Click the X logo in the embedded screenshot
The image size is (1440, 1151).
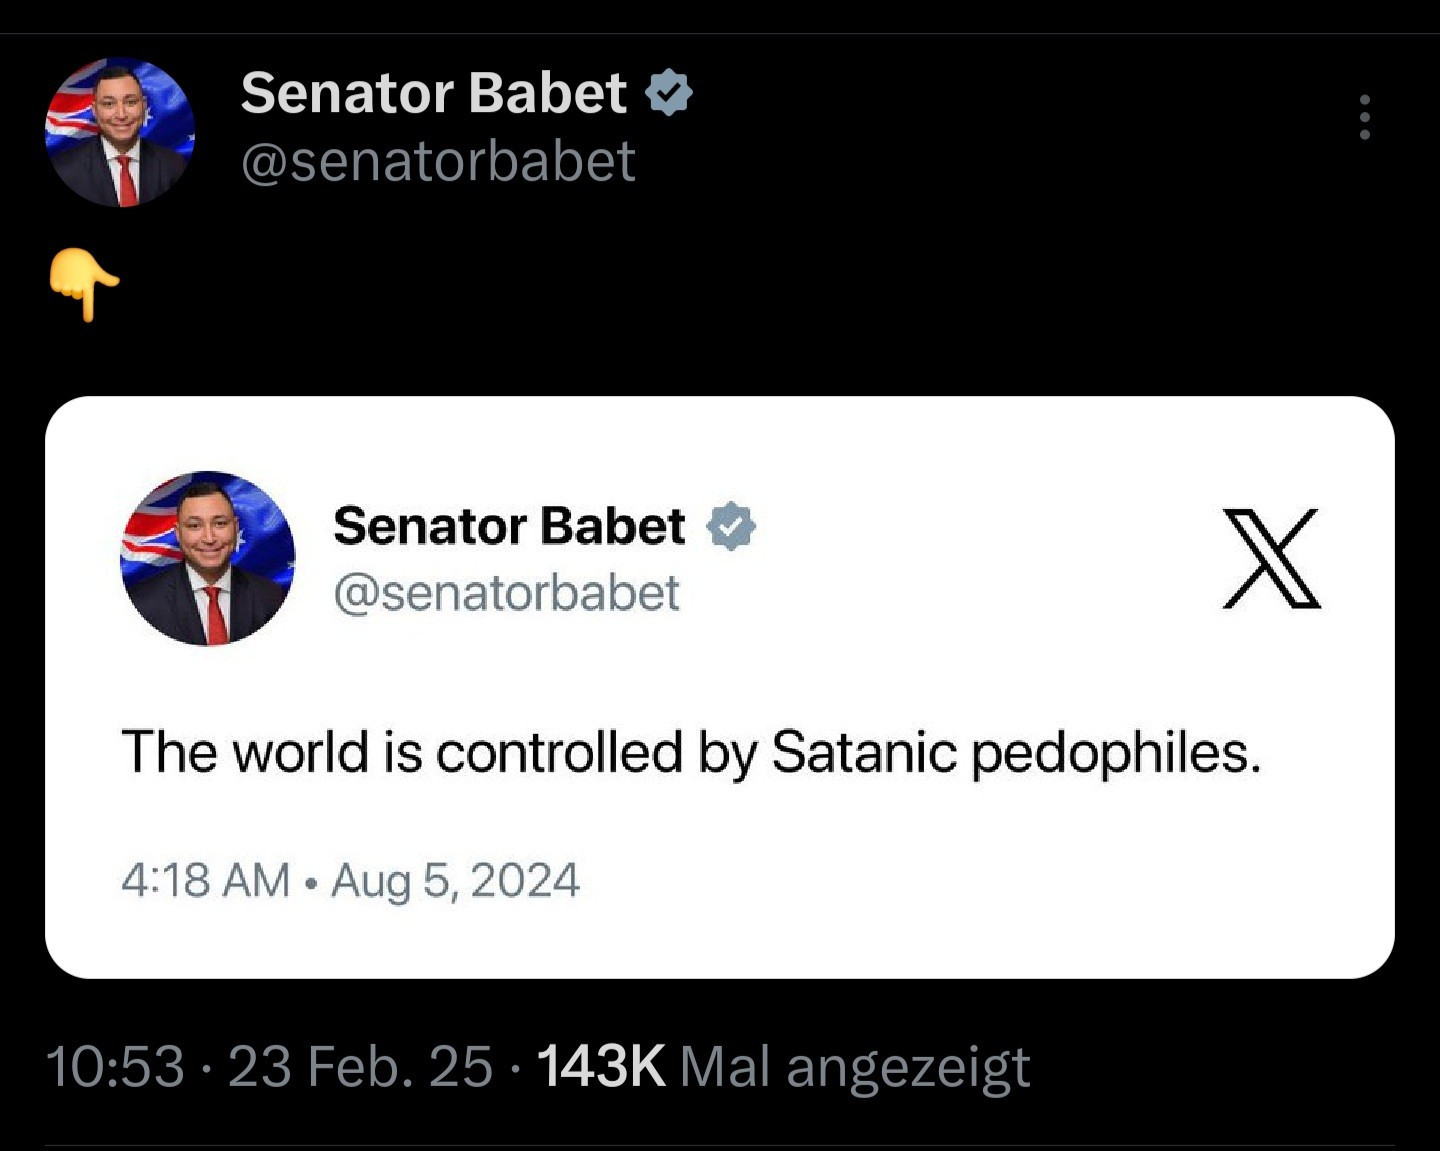point(1271,558)
